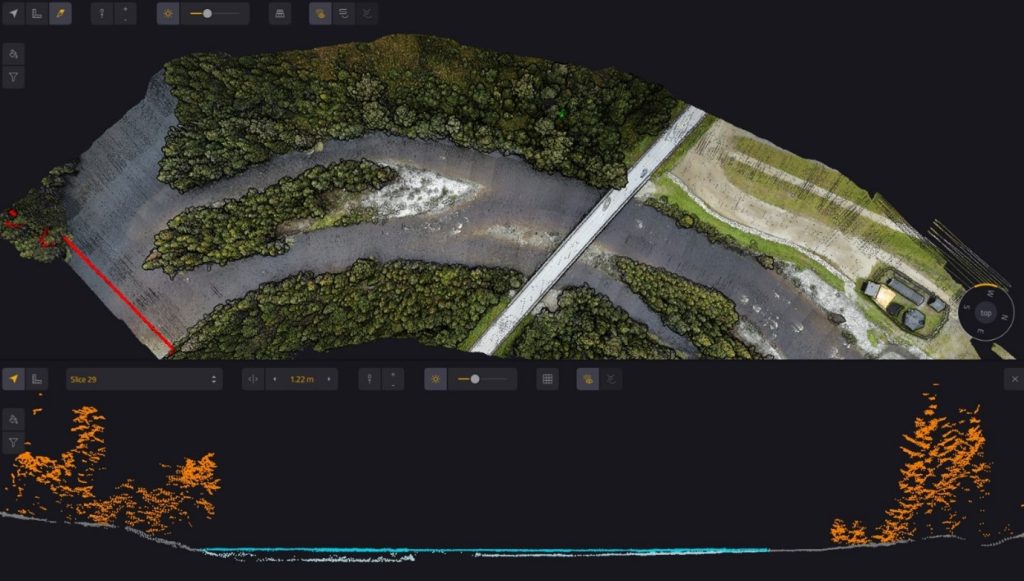The height and width of the screenshot is (581, 1024).
Task: Select the ruler tool in the profile toolbar
Action: click(x=37, y=379)
